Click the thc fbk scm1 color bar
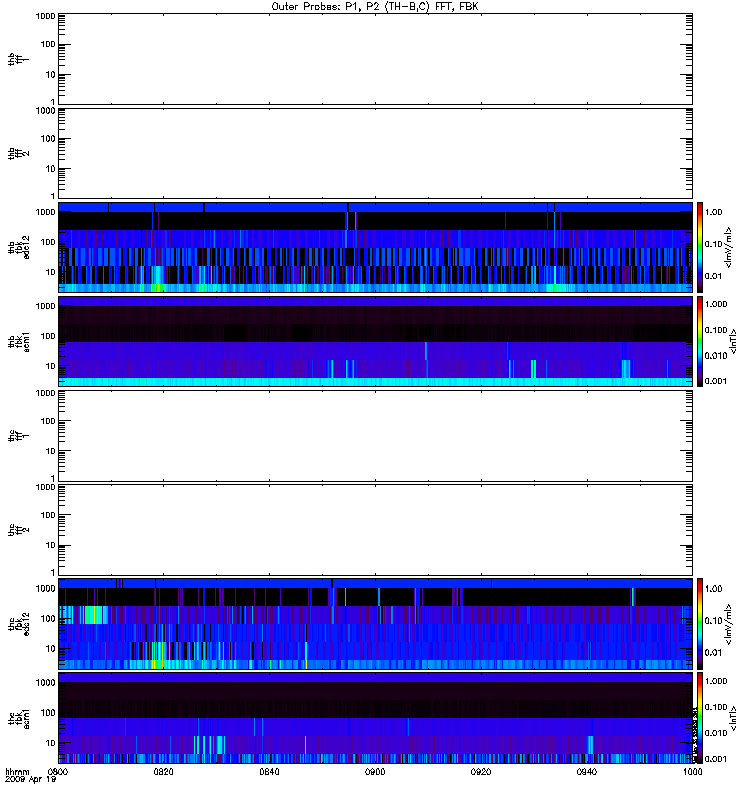This screenshot has width=750, height=800. click(x=700, y=718)
